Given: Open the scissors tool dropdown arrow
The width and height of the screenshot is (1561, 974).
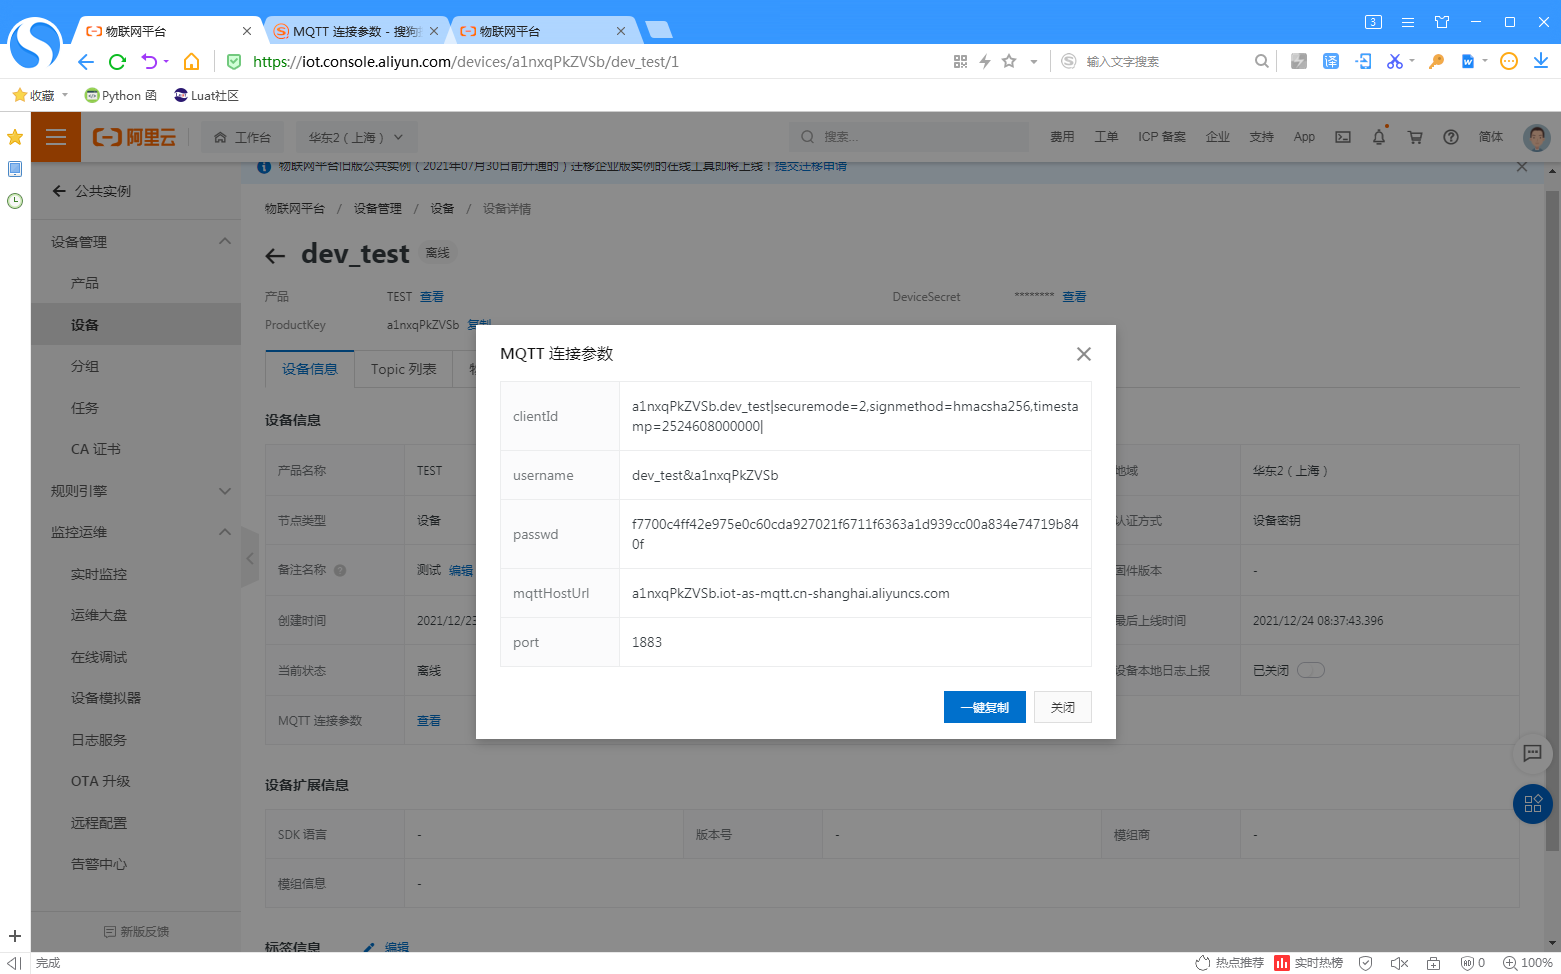Looking at the screenshot, I should point(1412,62).
